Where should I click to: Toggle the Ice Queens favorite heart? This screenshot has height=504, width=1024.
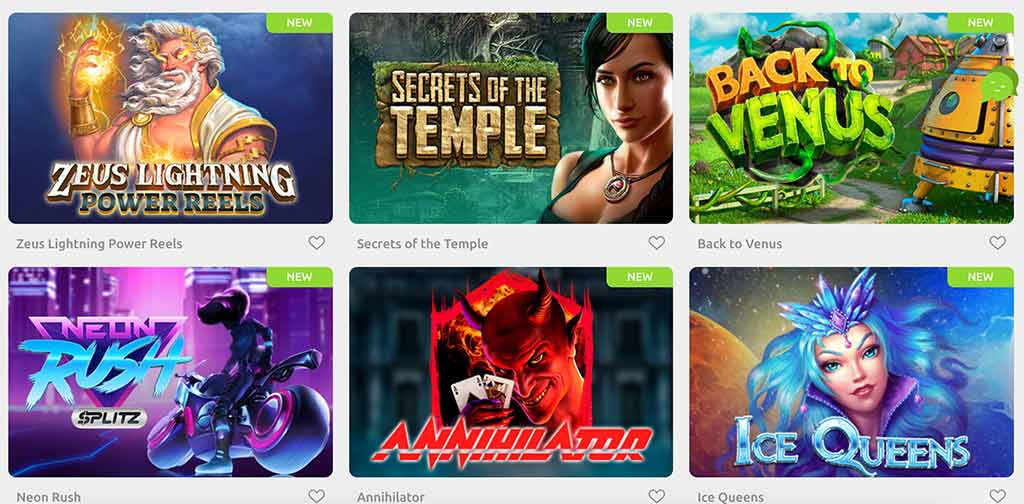pyautogui.click(x=997, y=496)
